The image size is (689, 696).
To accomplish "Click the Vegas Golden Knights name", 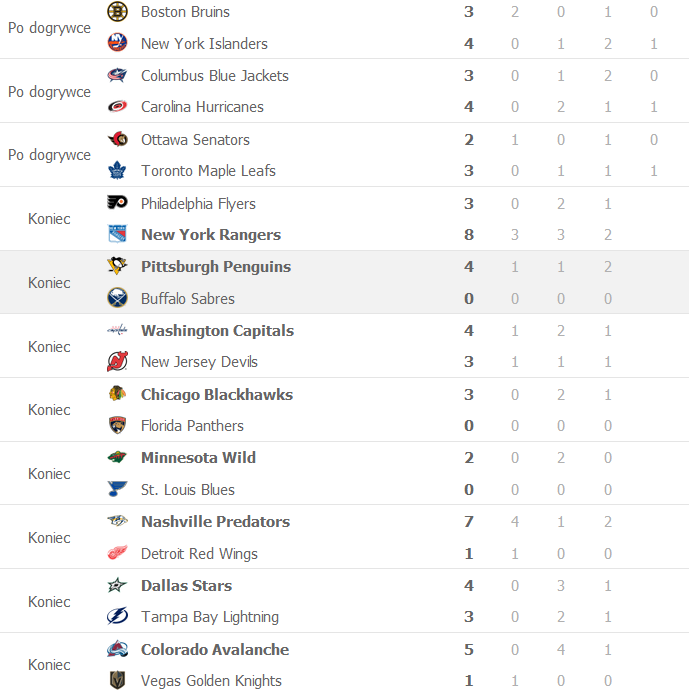I will [x=211, y=681].
